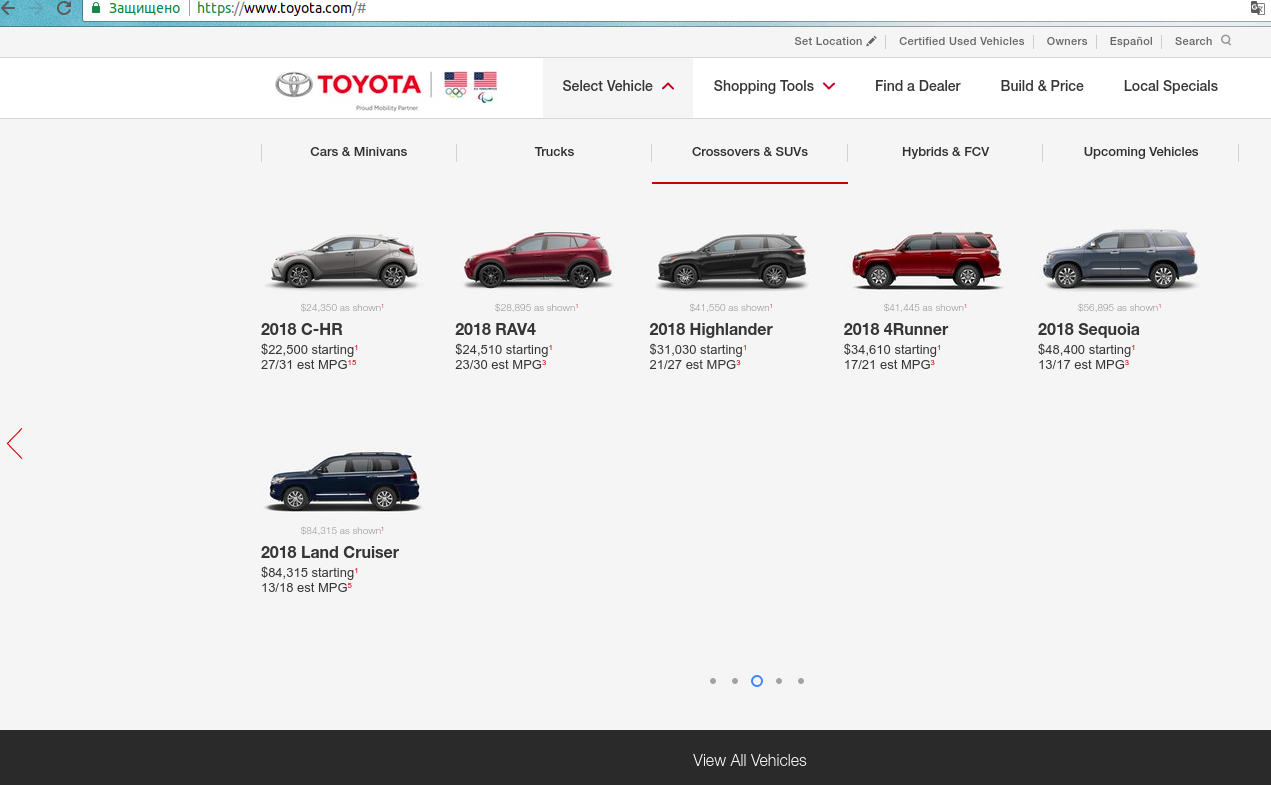1271x785 pixels.
Task: Click the Toyota logo
Action: click(348, 85)
